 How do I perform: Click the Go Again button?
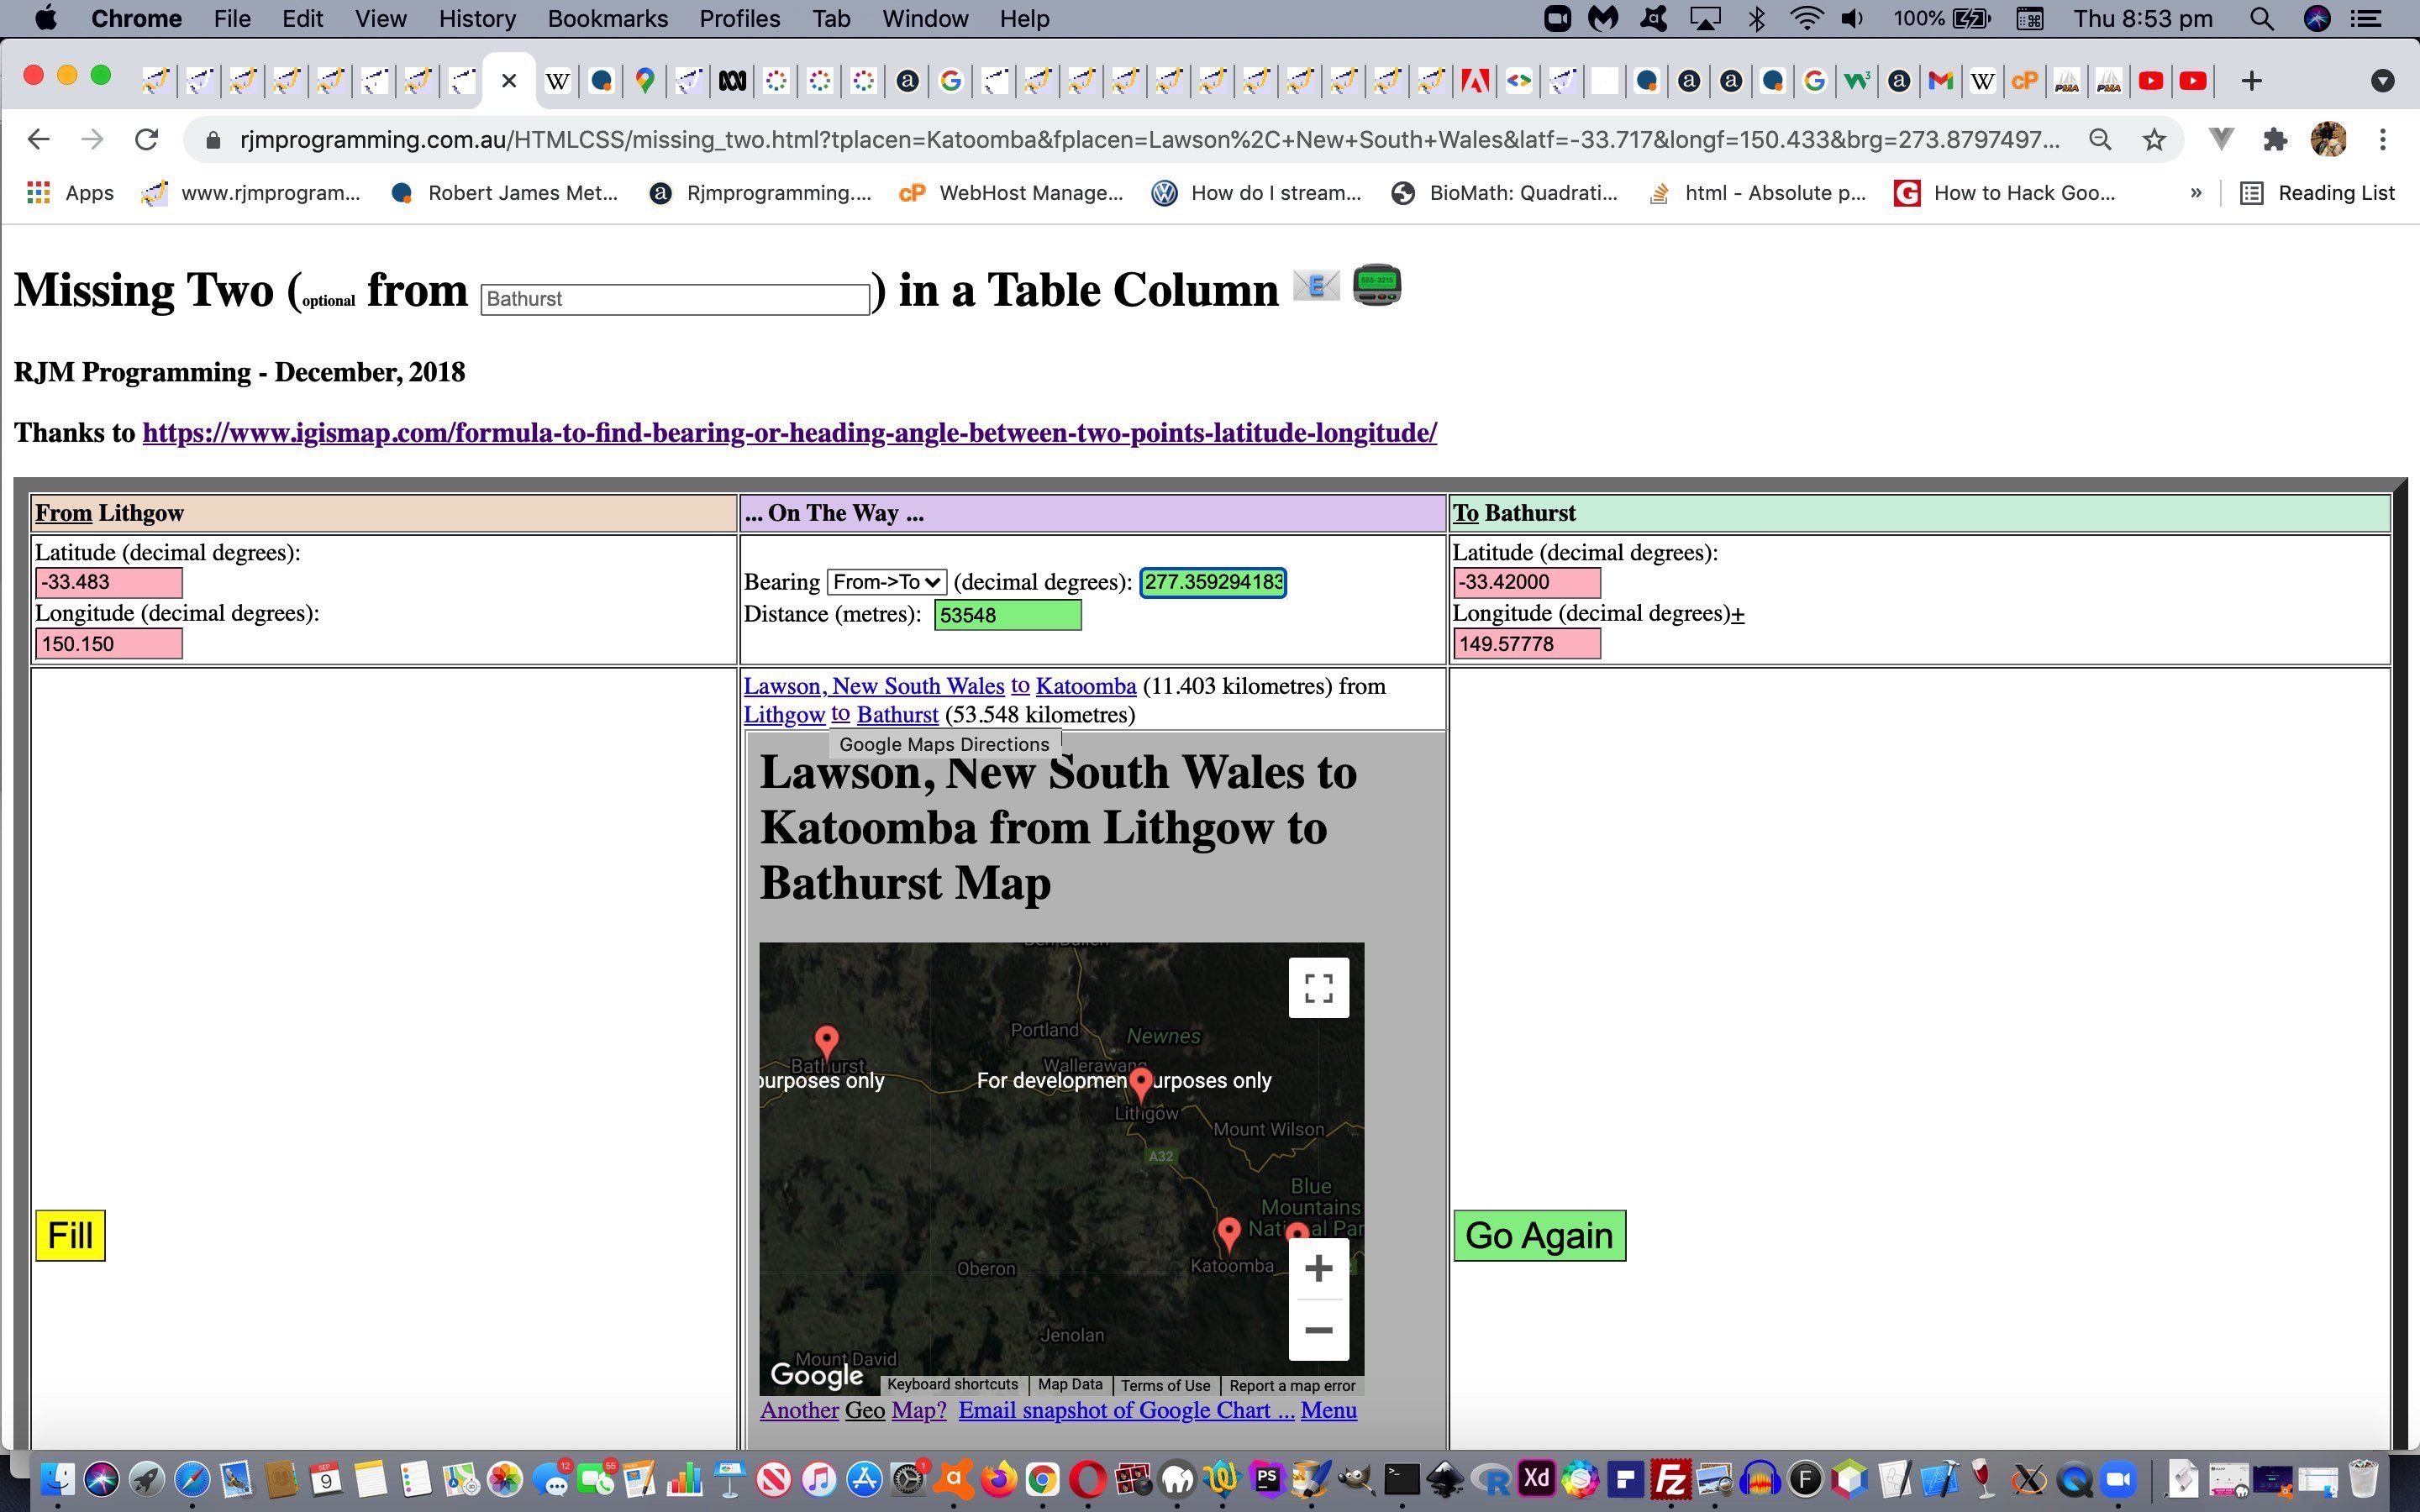pyautogui.click(x=1539, y=1233)
